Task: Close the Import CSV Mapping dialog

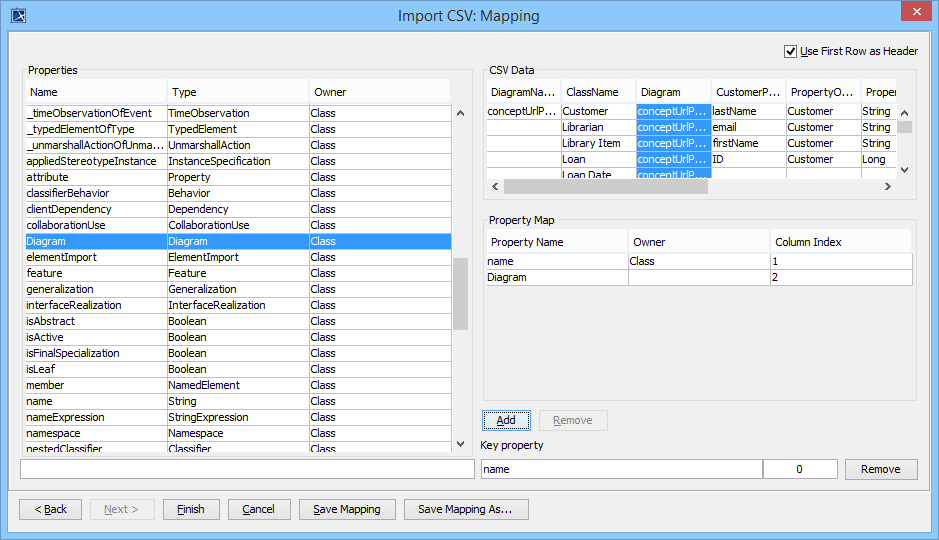Action: coord(915,15)
